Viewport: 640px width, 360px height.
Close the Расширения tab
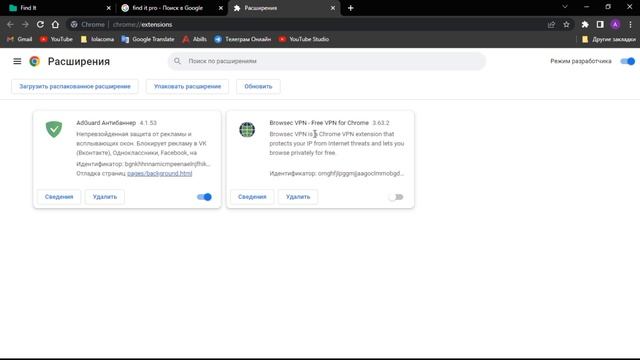pyautogui.click(x=333, y=8)
